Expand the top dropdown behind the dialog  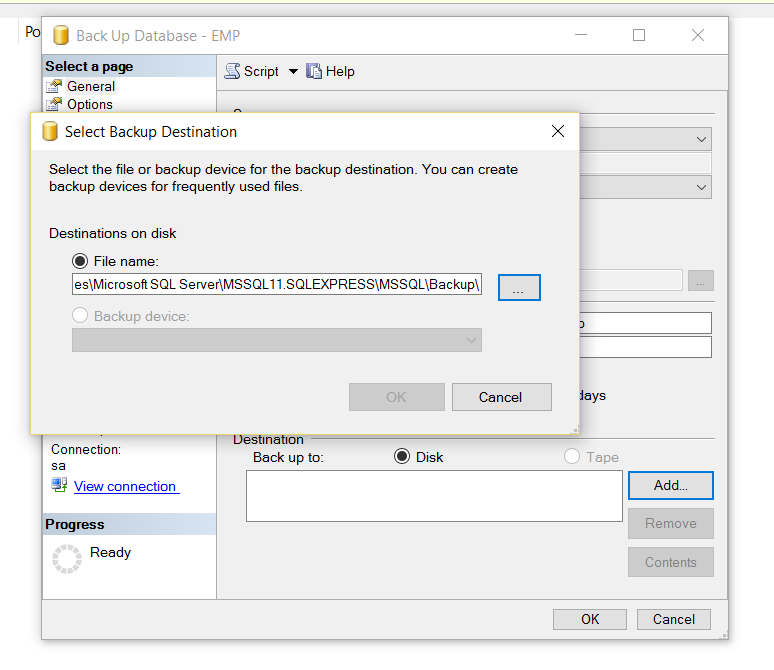click(x=701, y=140)
